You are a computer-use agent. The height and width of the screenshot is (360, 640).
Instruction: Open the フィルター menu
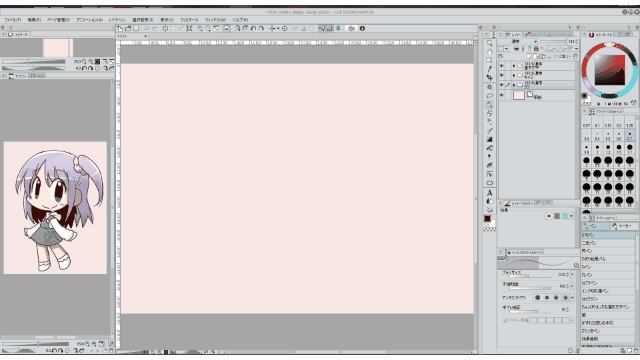[189, 20]
